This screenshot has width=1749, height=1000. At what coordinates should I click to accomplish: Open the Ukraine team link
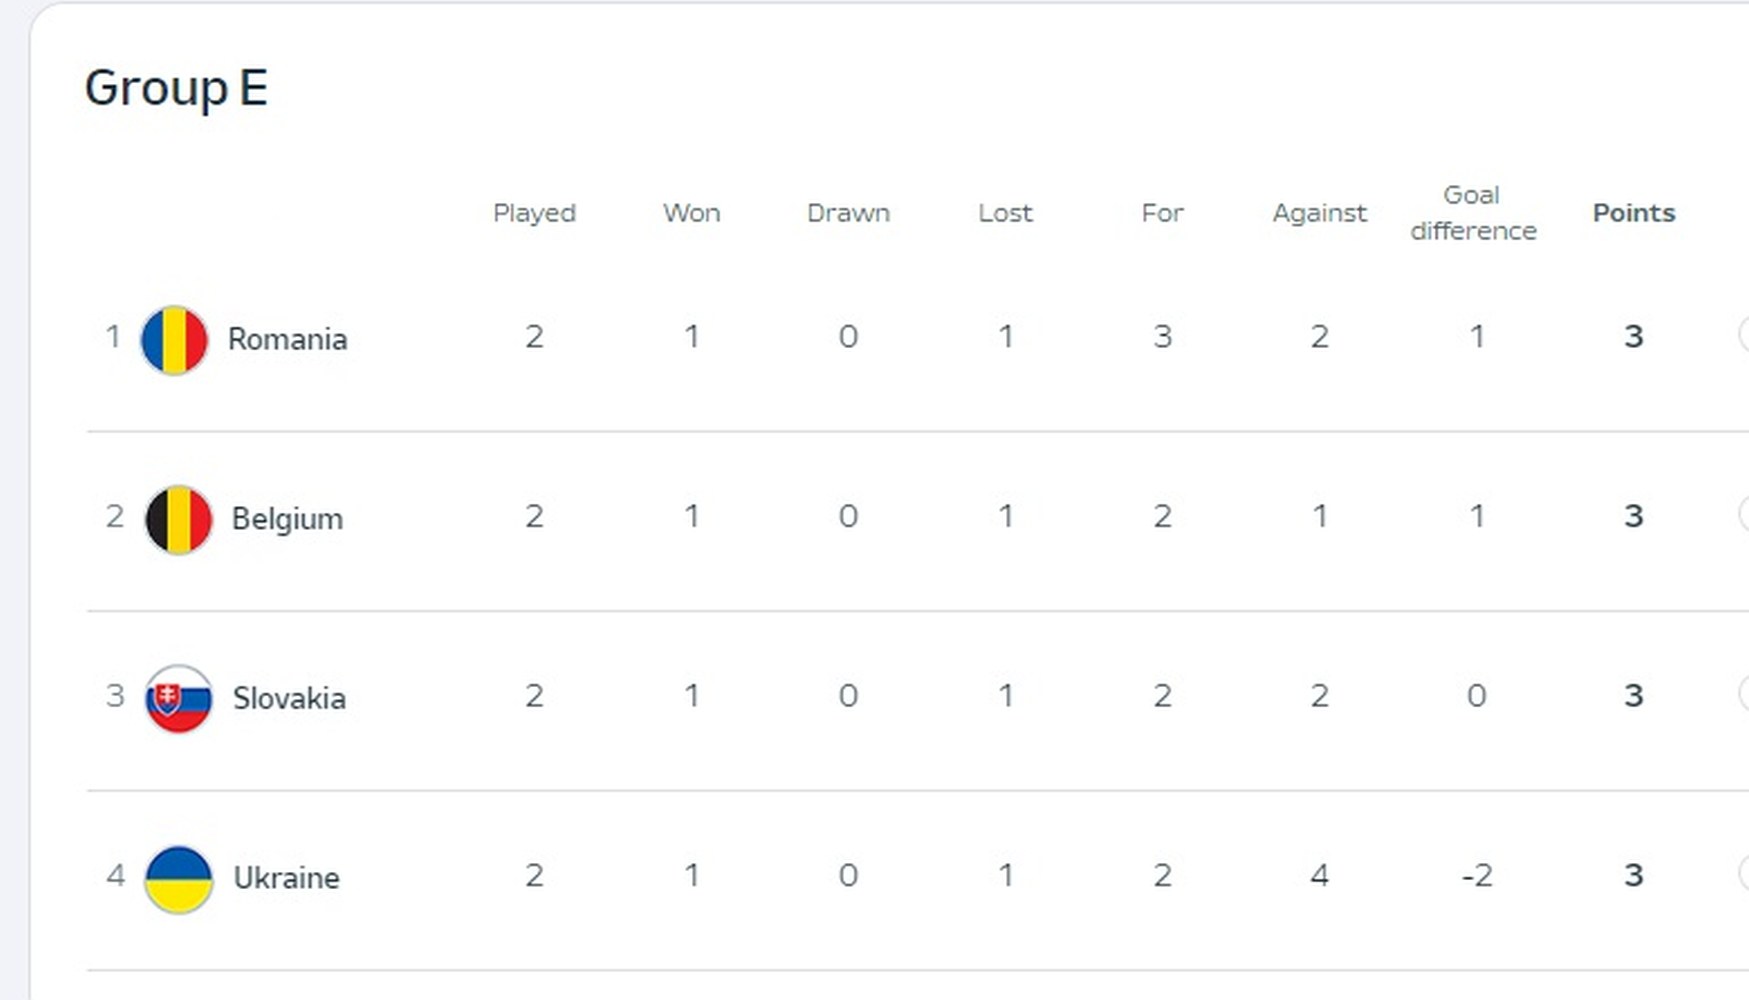[287, 878]
